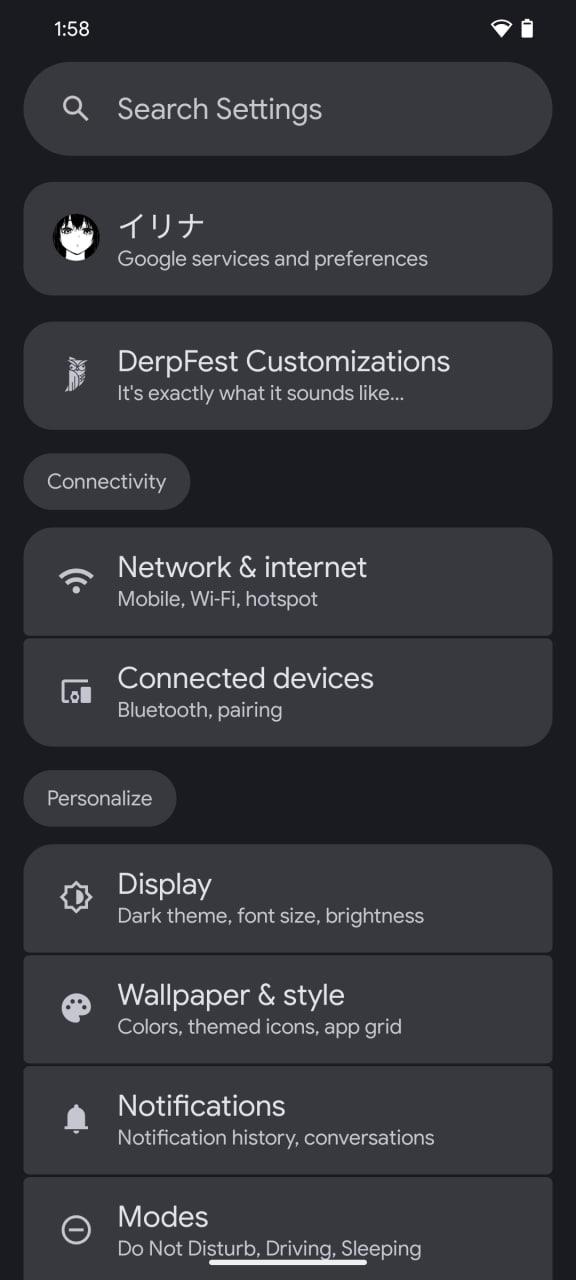Viewport: 576px width, 1280px height.
Task: Tap the Display brightness icon
Action: pos(76,898)
